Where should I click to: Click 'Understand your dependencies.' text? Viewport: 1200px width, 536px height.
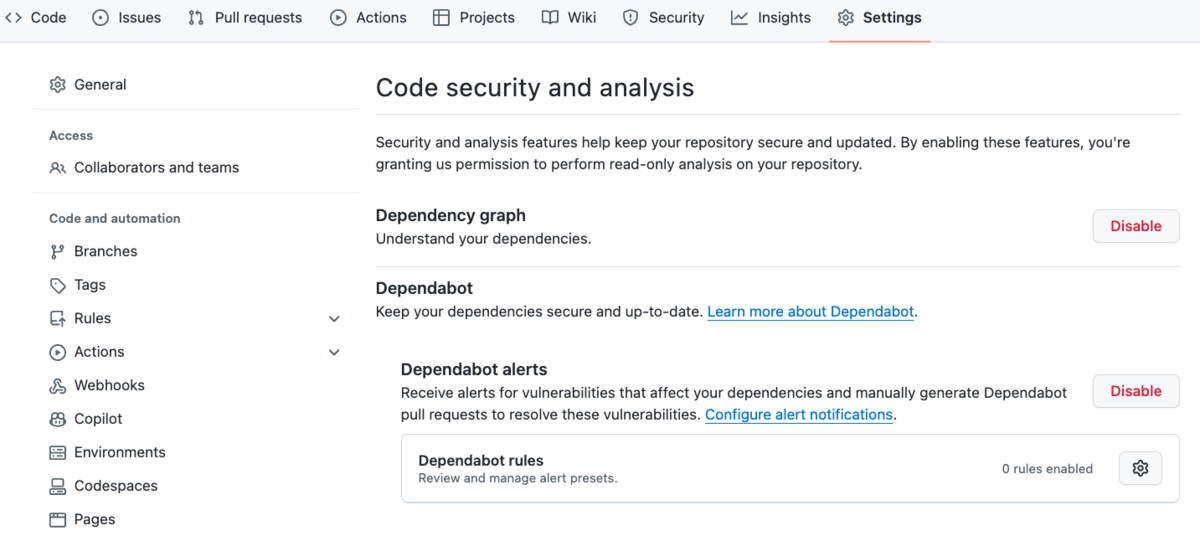click(x=484, y=239)
